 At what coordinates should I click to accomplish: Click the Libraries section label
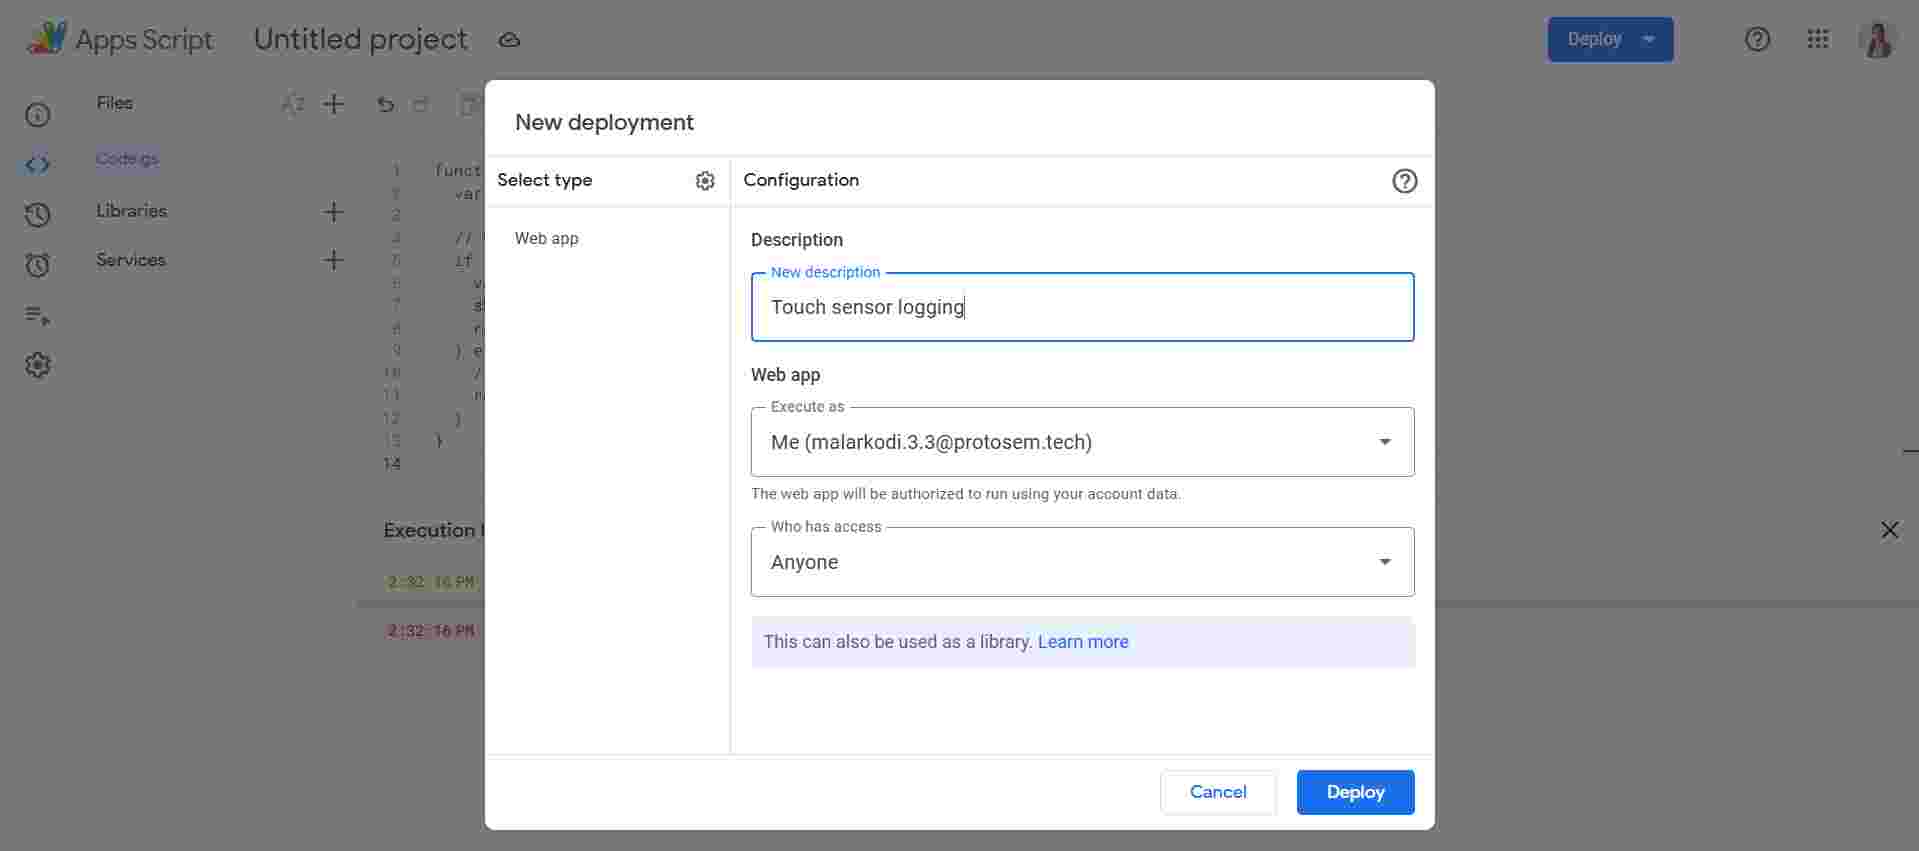click(x=131, y=211)
